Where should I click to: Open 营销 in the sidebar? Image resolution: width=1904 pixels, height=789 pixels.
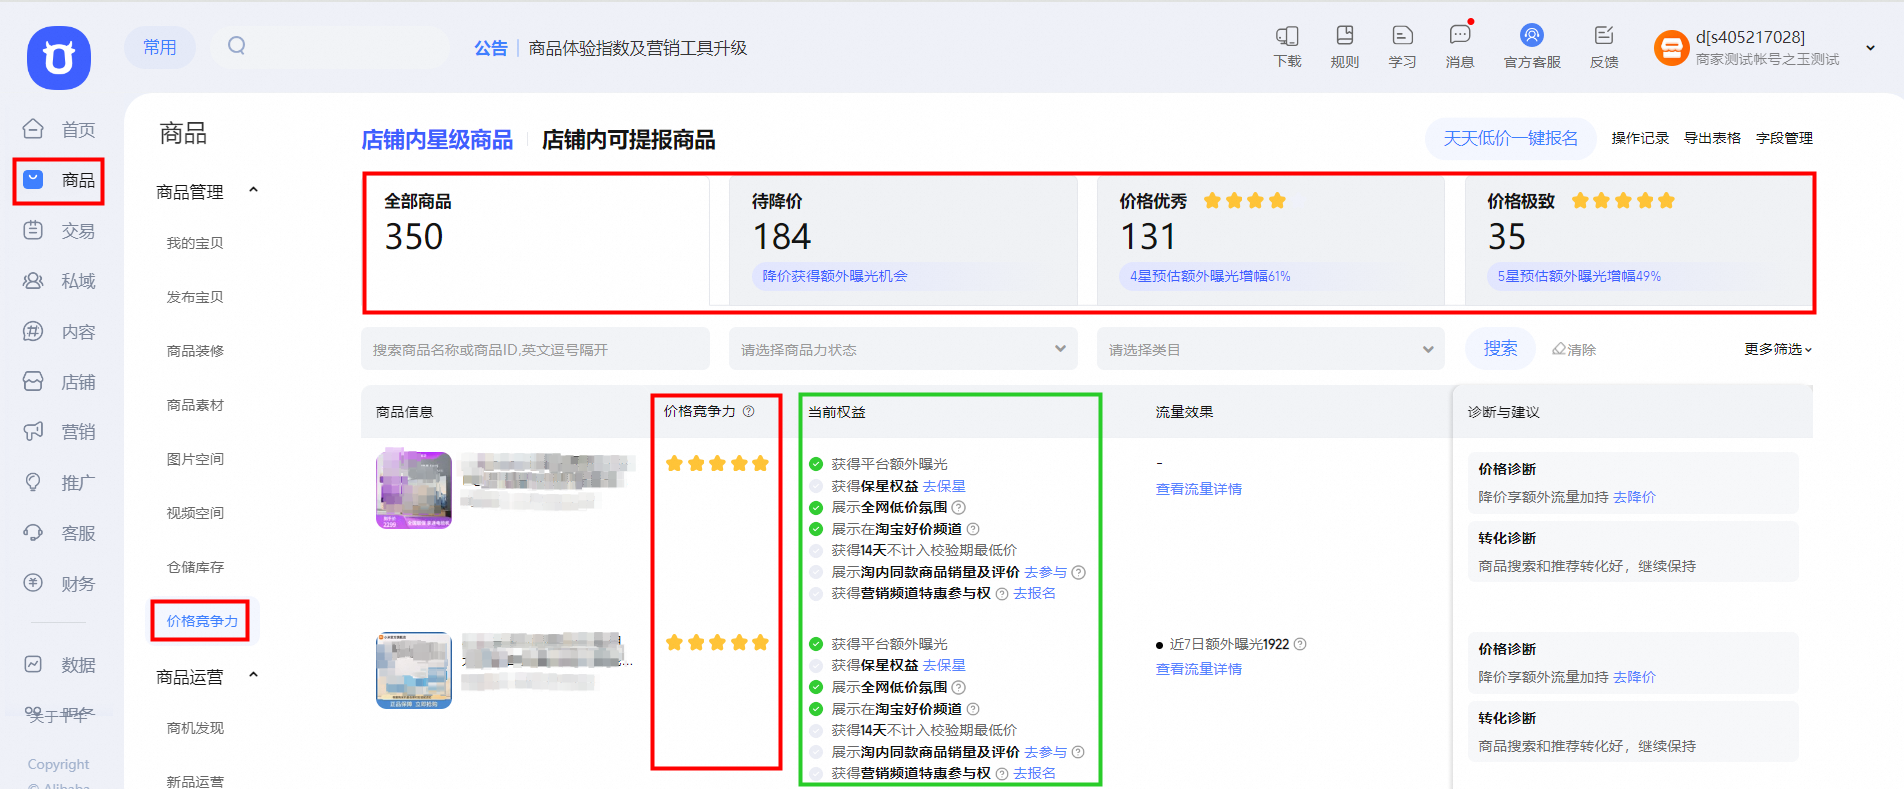60,432
